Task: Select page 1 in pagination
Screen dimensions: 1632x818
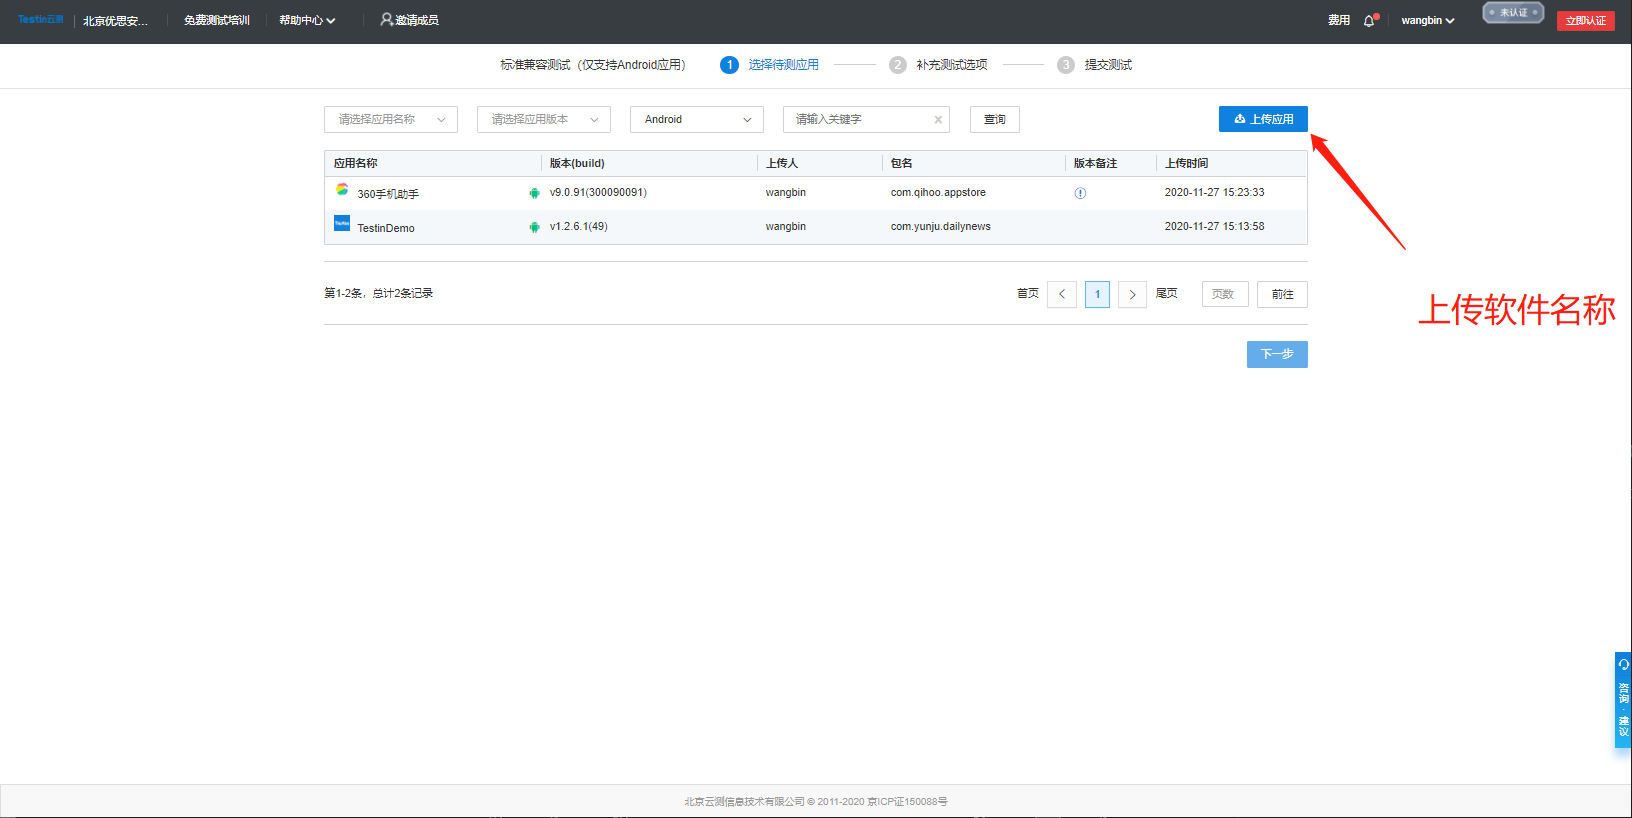Action: coord(1097,294)
